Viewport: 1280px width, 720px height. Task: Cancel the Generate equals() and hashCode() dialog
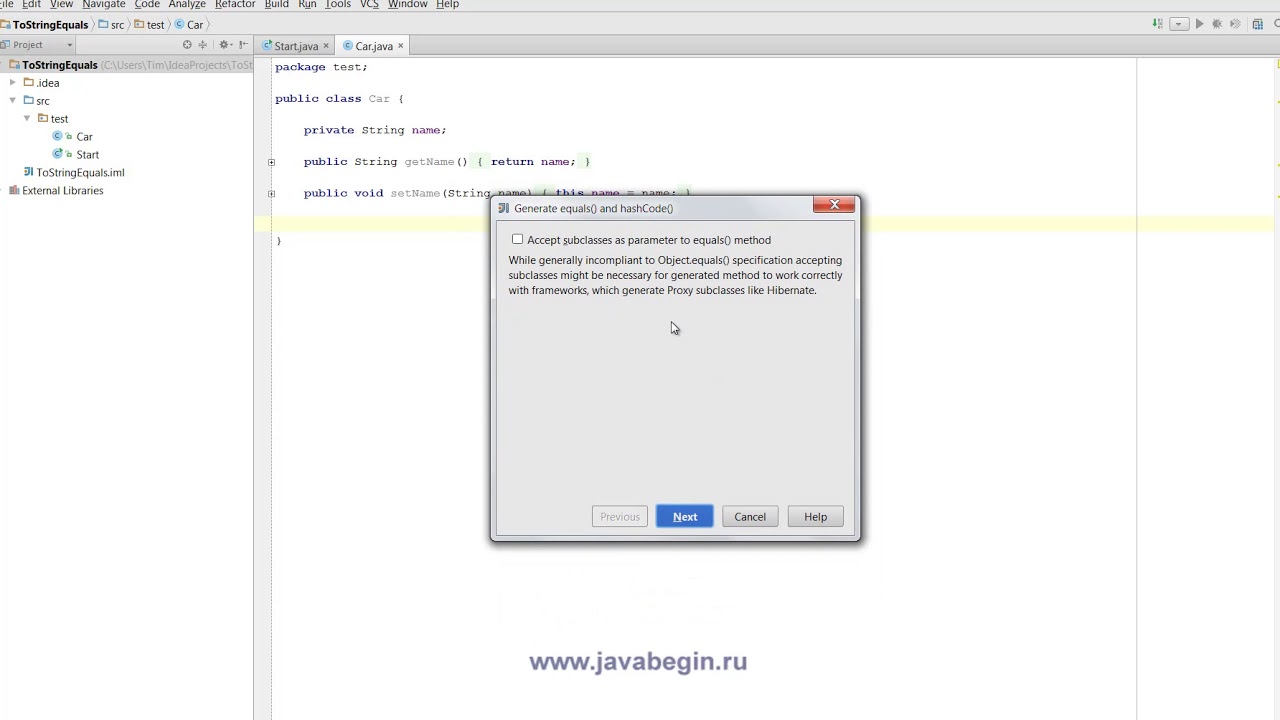coord(750,517)
